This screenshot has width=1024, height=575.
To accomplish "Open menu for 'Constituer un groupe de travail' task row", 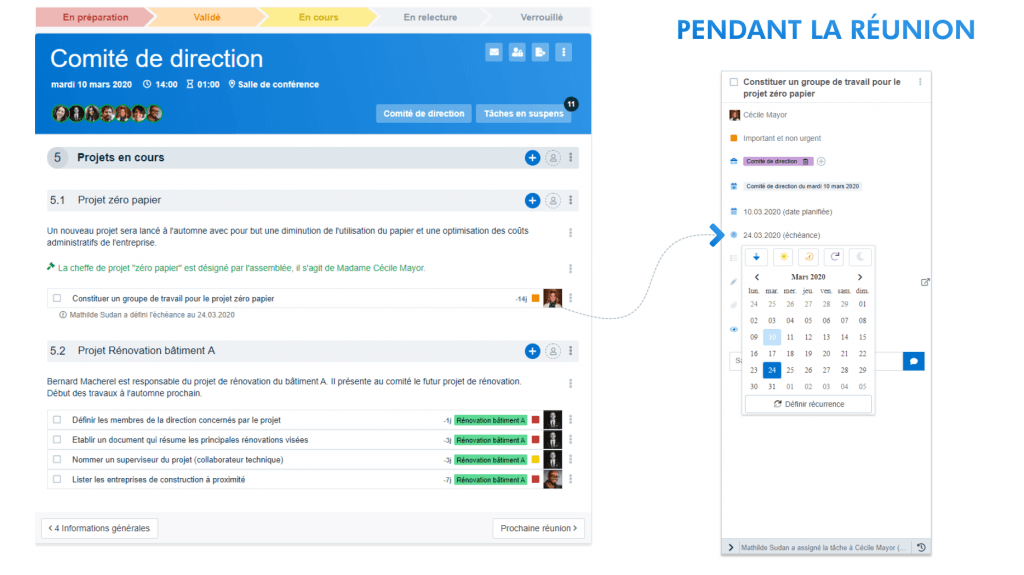I will point(571,298).
